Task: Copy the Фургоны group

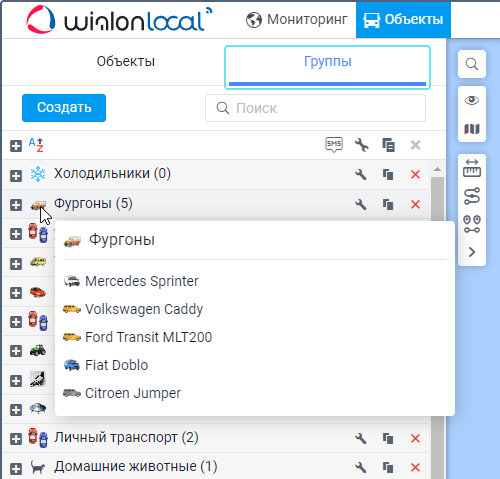Action: point(388,204)
